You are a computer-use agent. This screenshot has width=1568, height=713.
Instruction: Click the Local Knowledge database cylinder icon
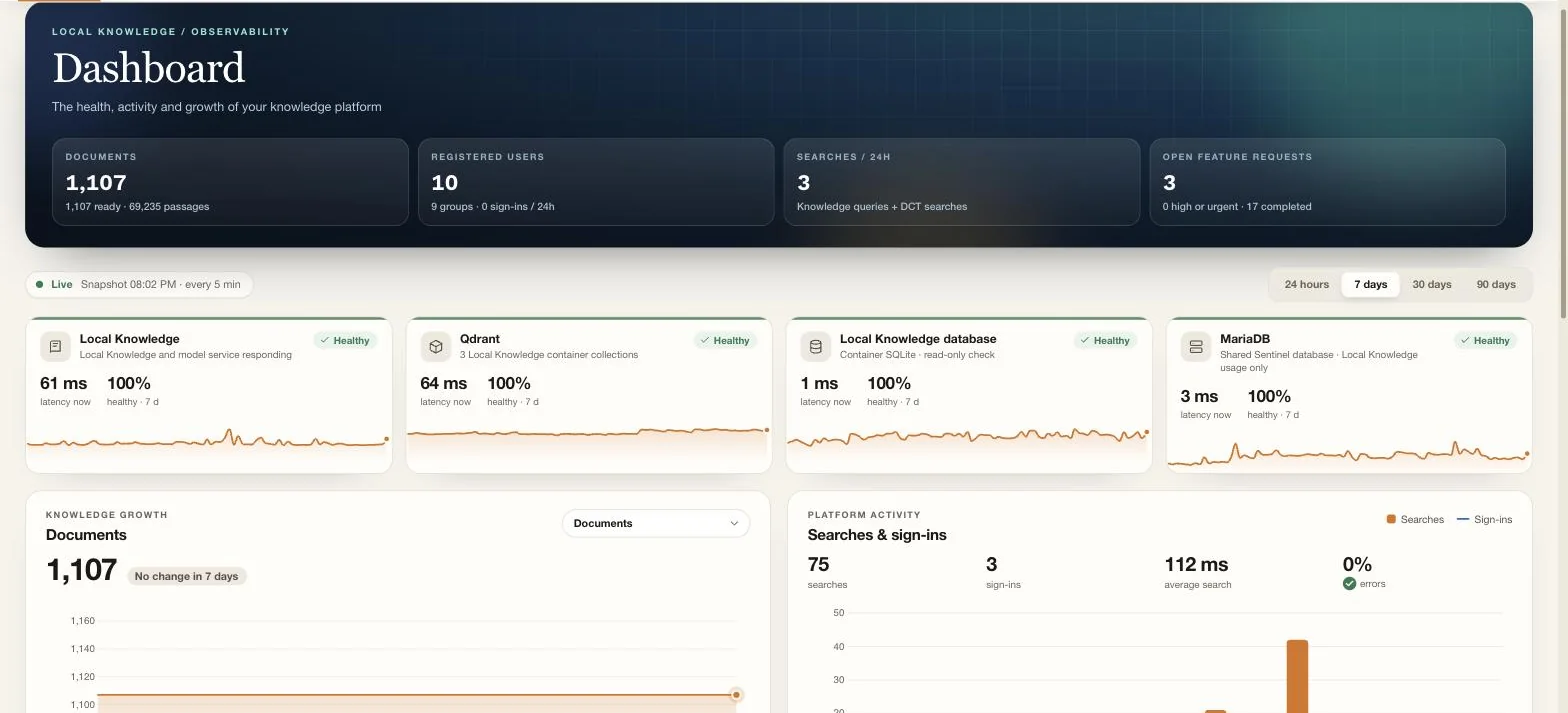click(816, 347)
